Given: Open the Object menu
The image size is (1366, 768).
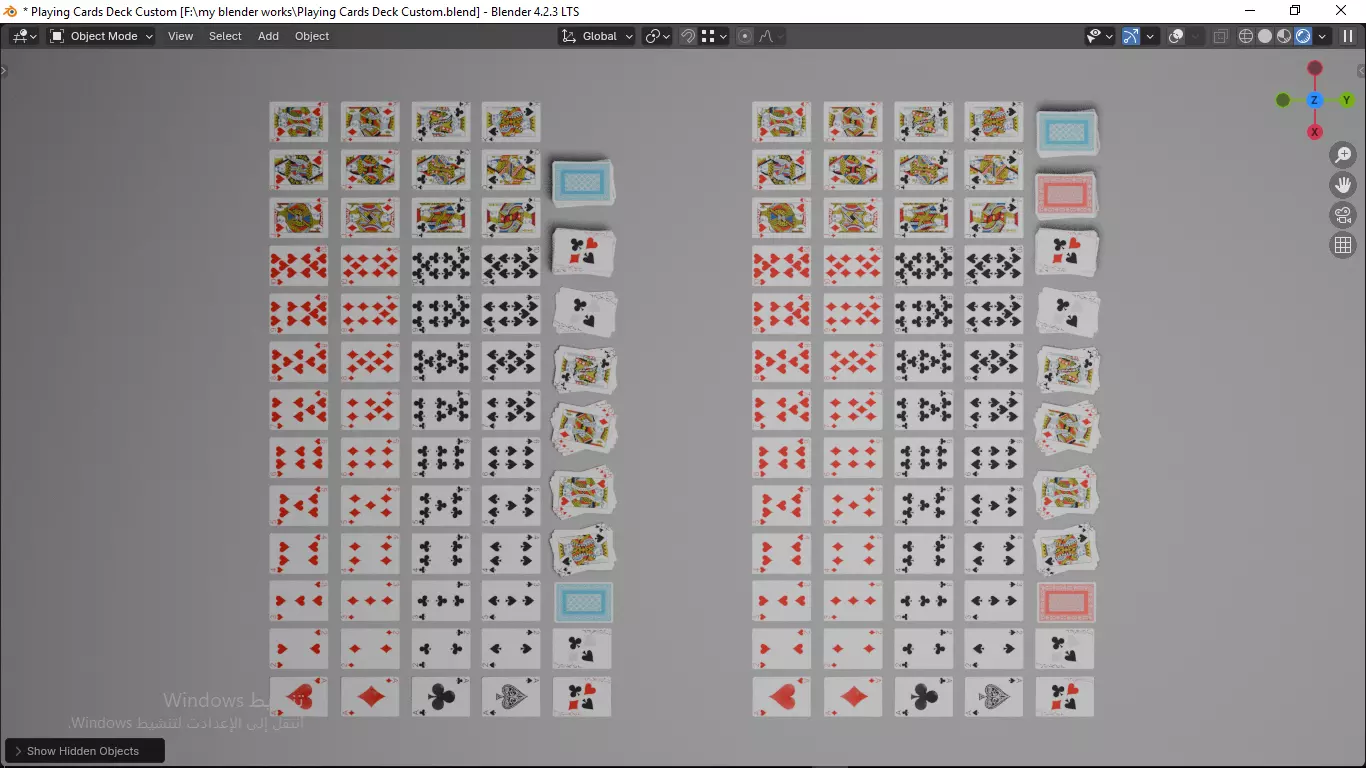Looking at the screenshot, I should tap(312, 36).
